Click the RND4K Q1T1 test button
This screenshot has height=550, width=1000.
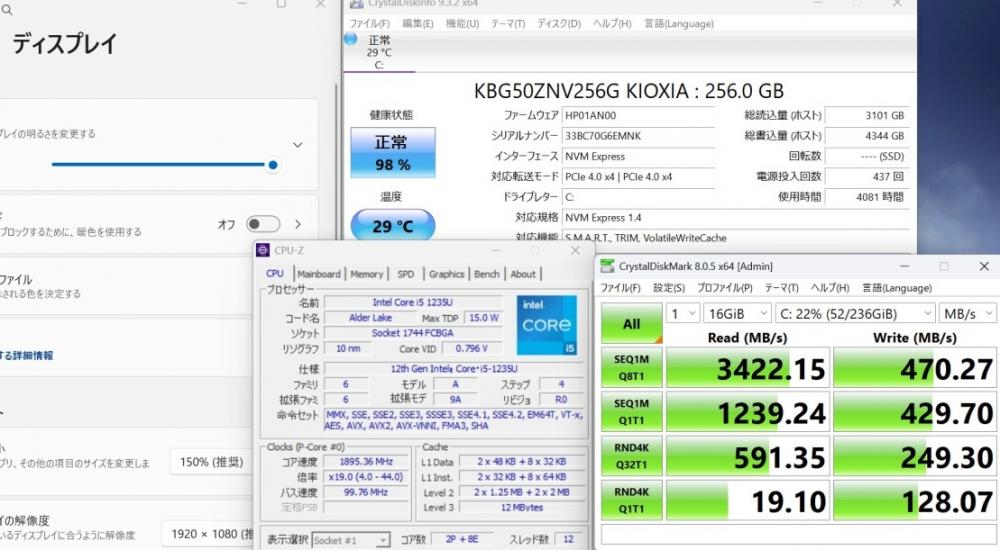click(631, 500)
